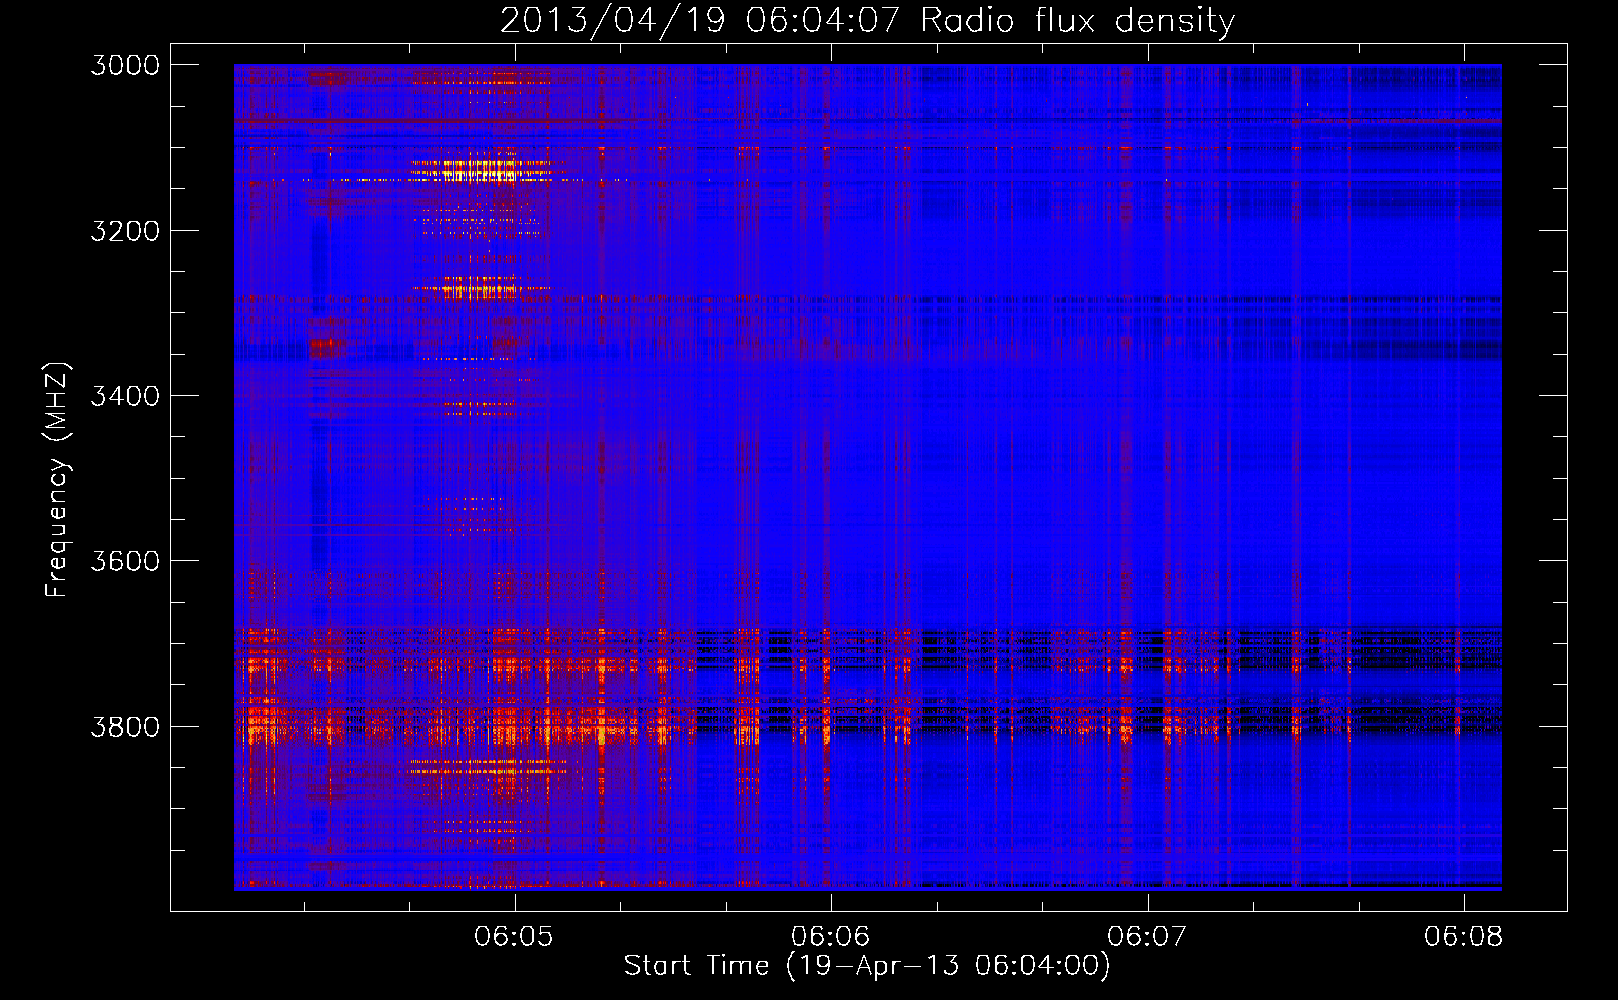Click the yellow burst near 3270 MHz
This screenshot has width=1618, height=1000.
click(482, 288)
